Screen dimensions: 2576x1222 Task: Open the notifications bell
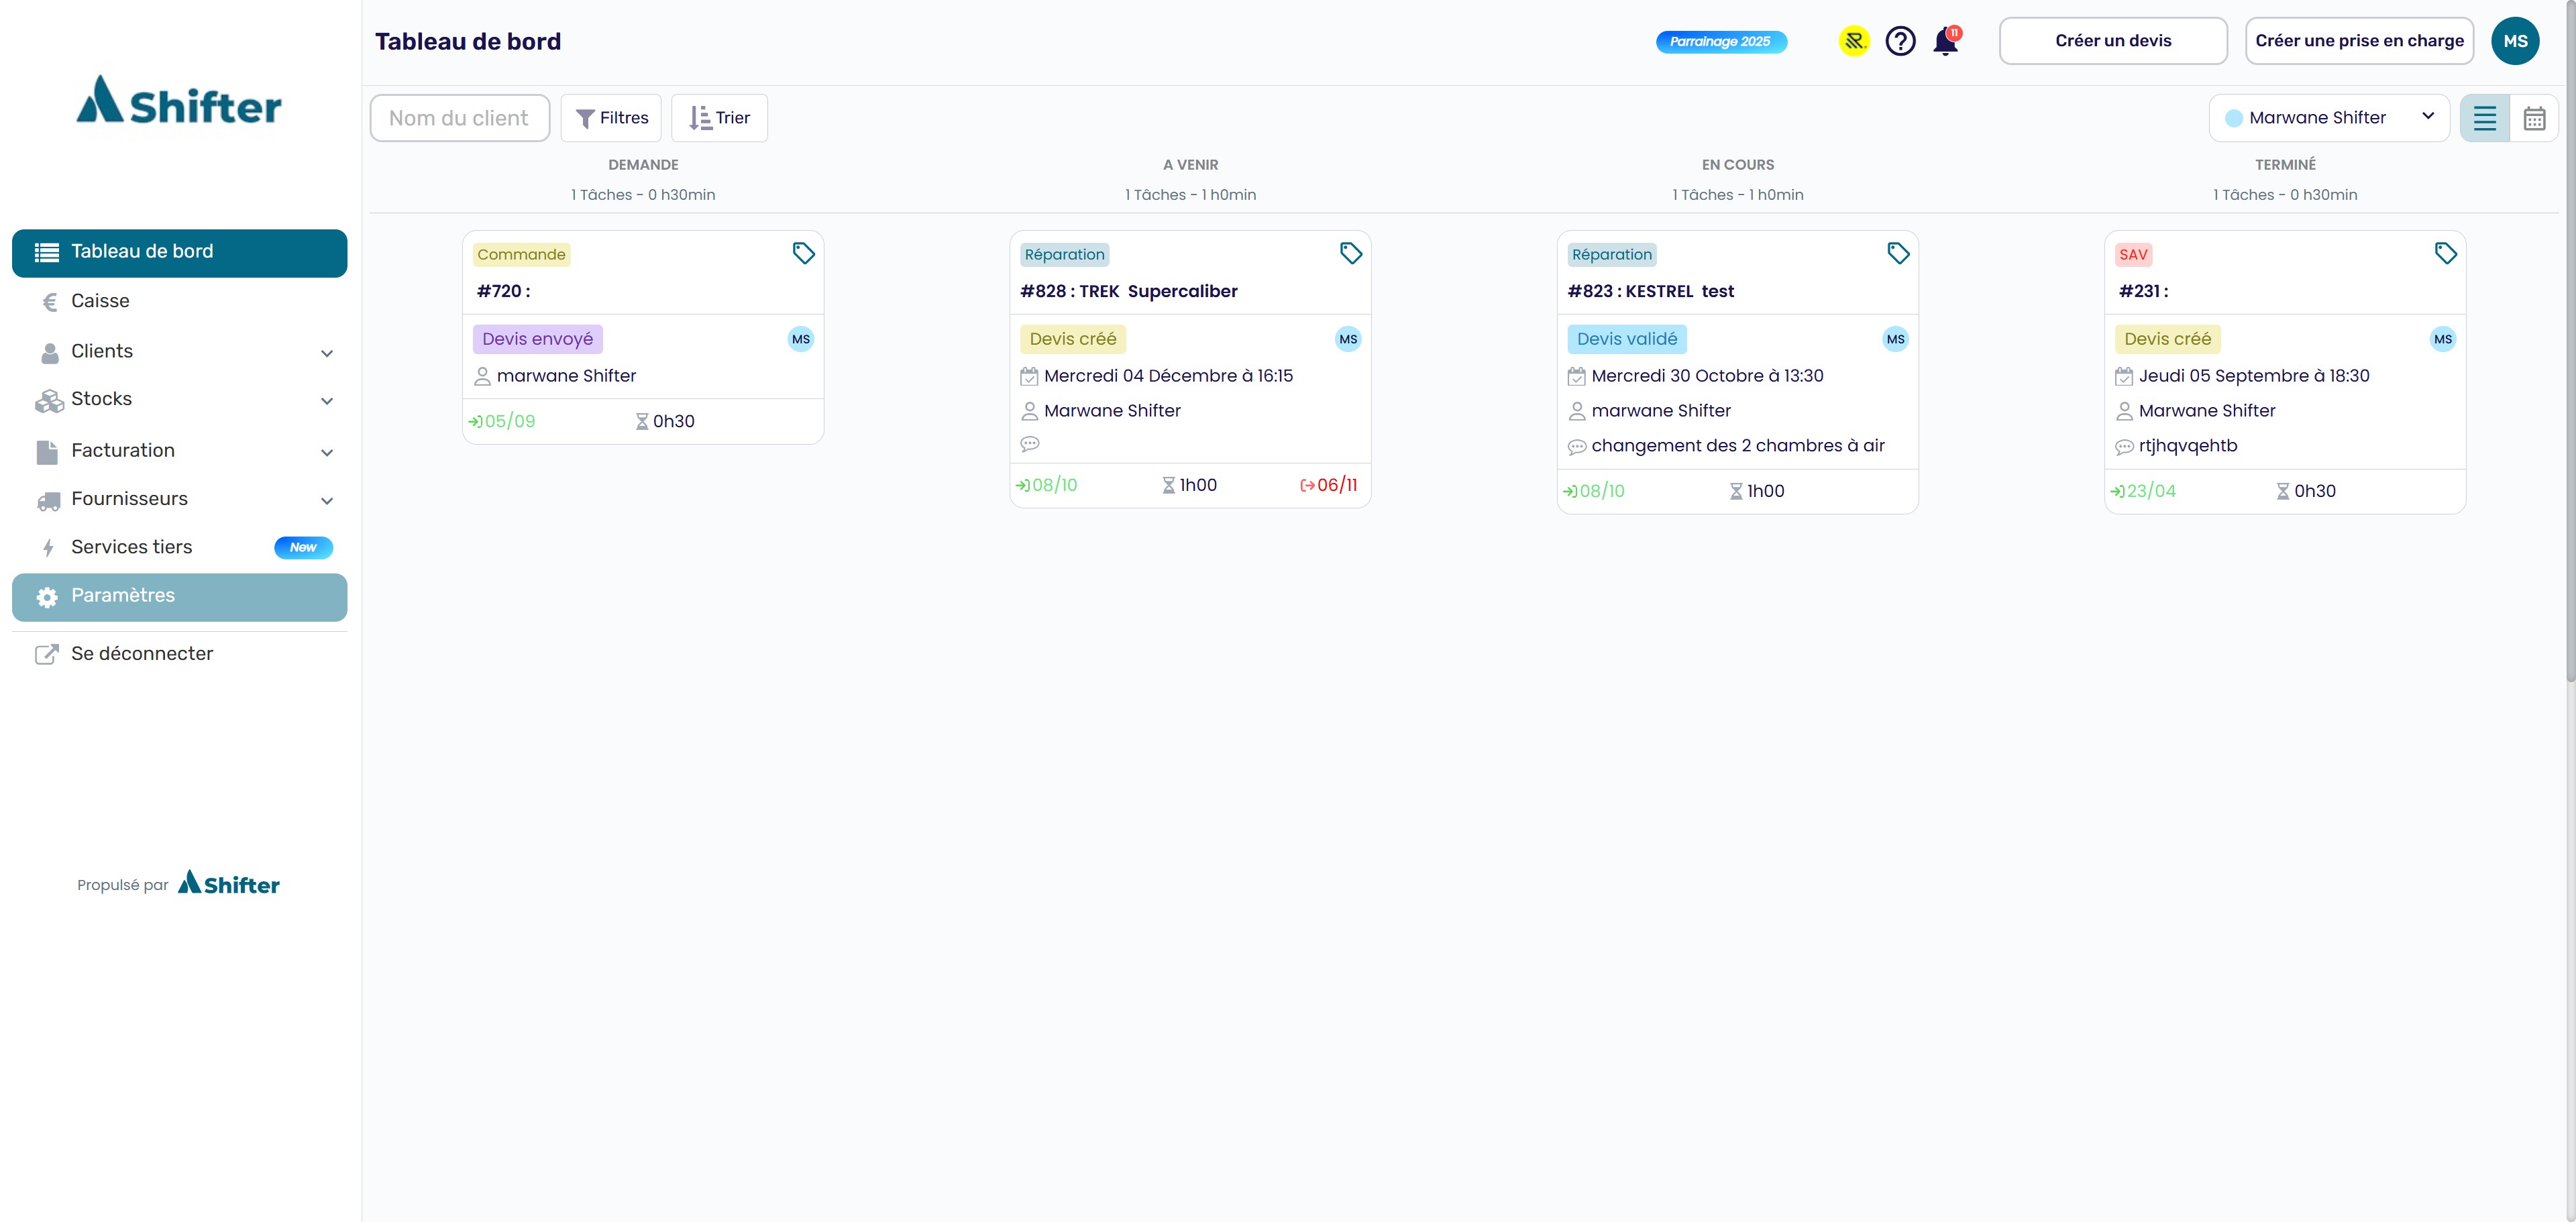tap(1945, 42)
